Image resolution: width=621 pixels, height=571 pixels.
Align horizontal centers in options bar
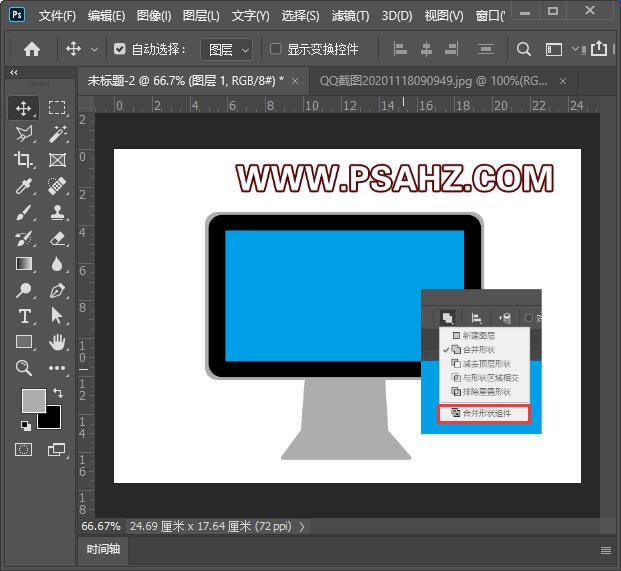click(x=426, y=49)
